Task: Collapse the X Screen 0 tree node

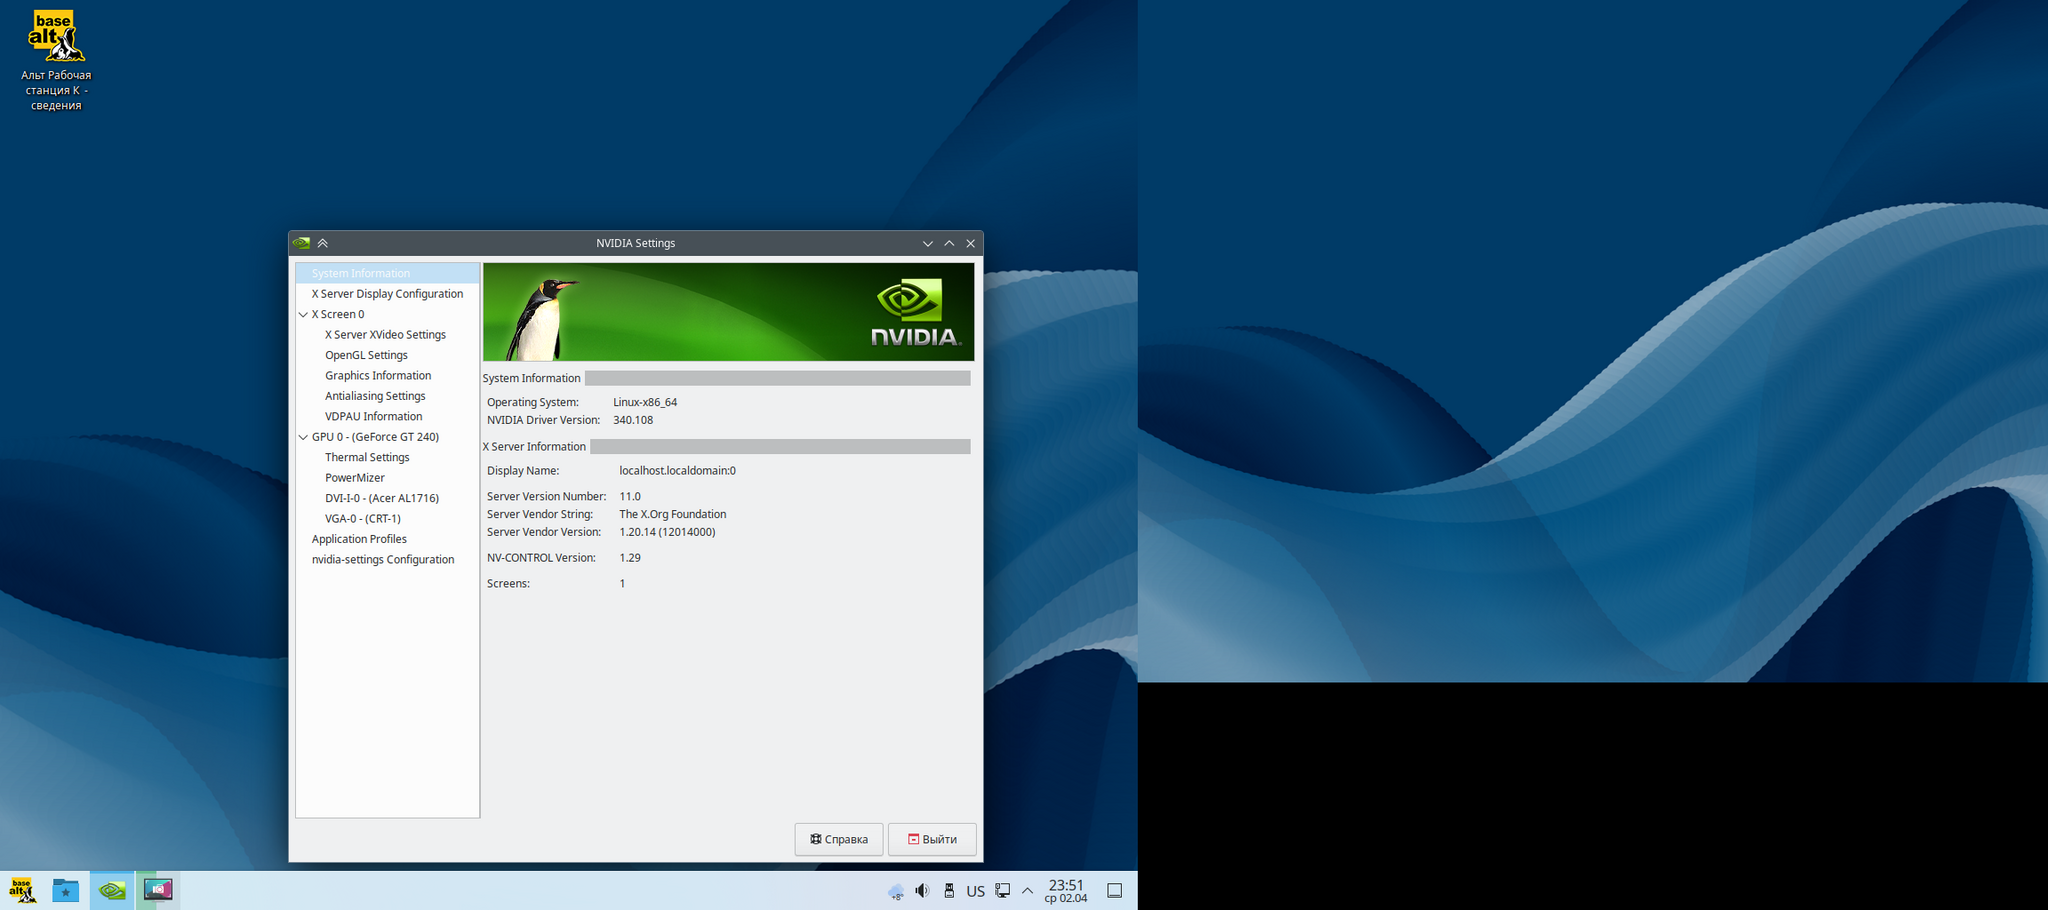Action: click(x=303, y=314)
